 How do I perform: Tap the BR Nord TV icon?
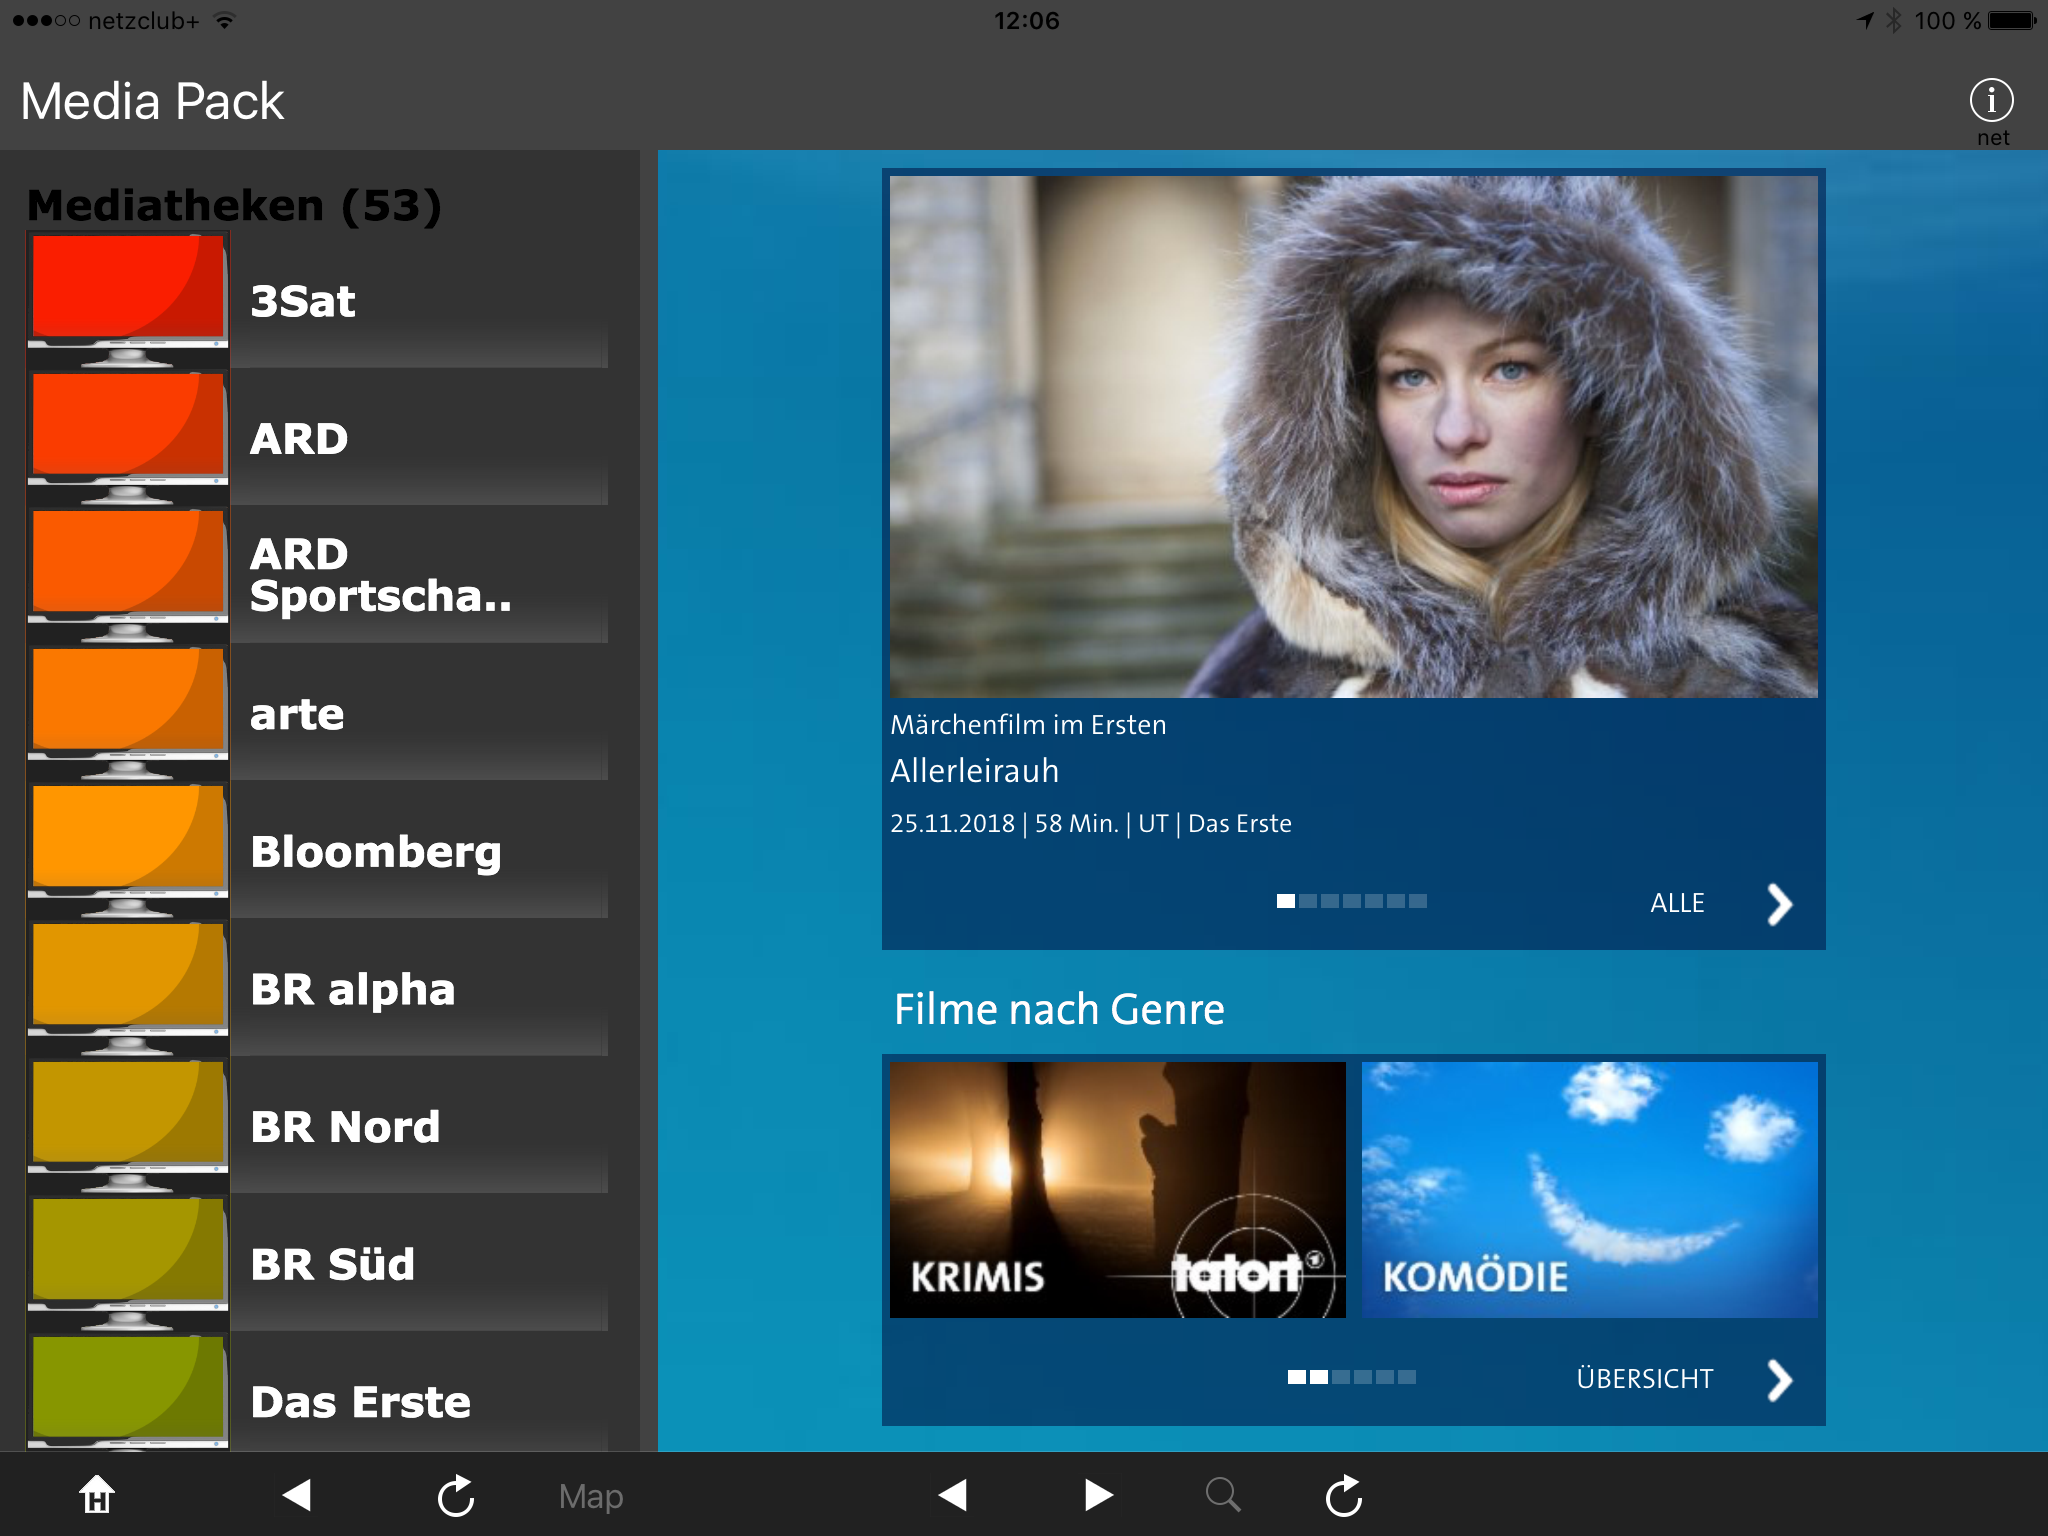click(129, 1125)
